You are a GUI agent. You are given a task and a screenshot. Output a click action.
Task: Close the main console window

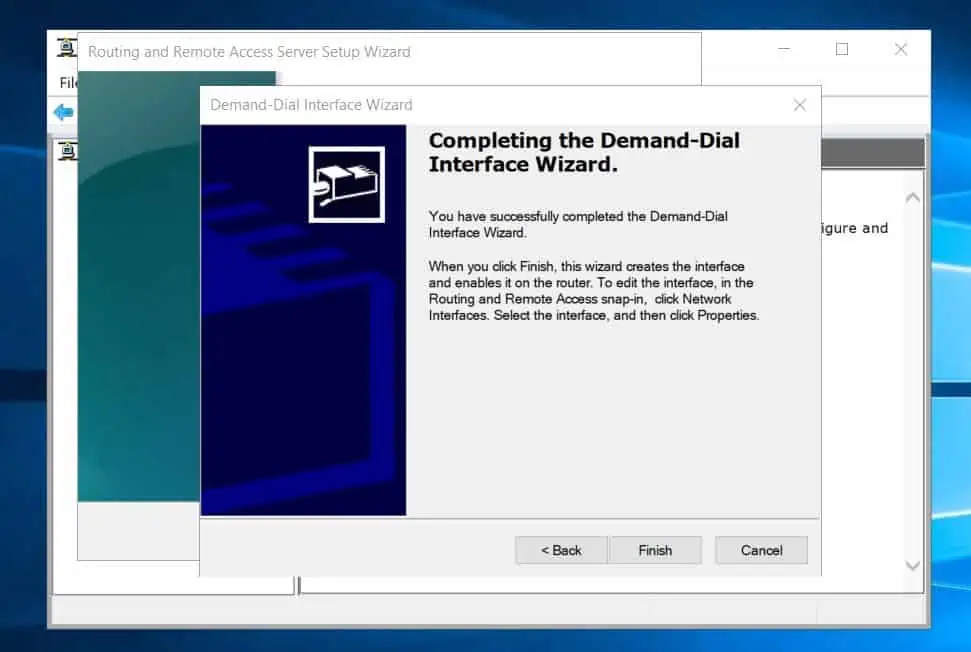(900, 49)
